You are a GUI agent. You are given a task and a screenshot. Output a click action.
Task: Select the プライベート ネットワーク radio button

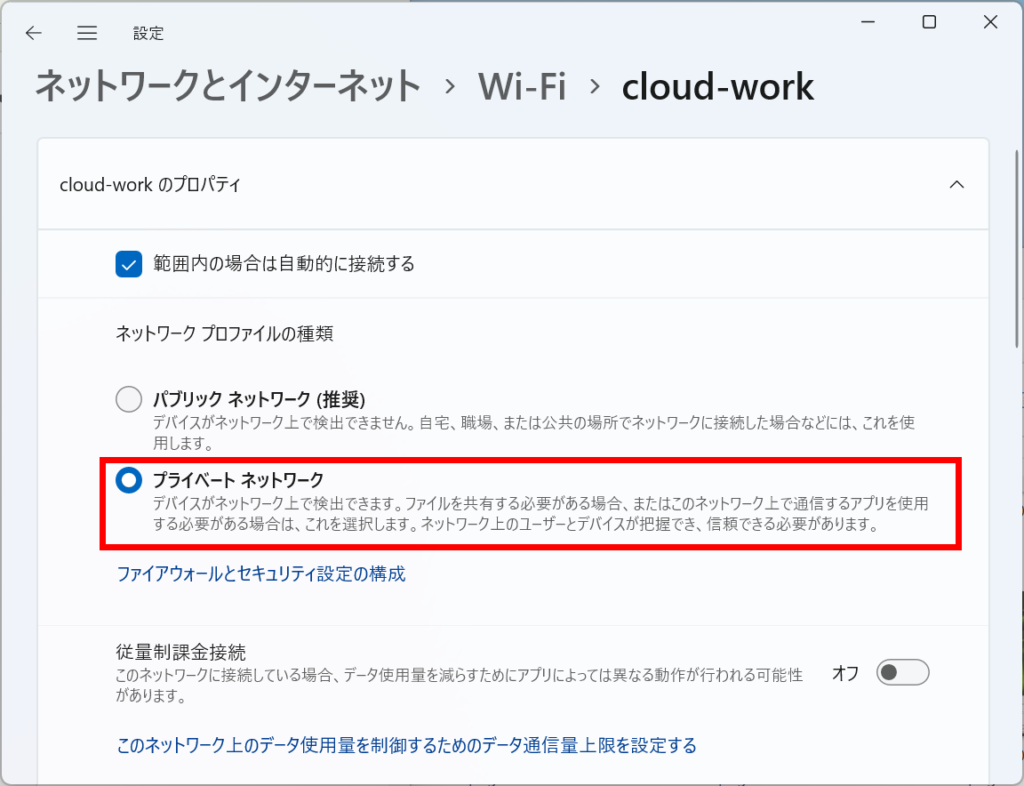tap(129, 480)
